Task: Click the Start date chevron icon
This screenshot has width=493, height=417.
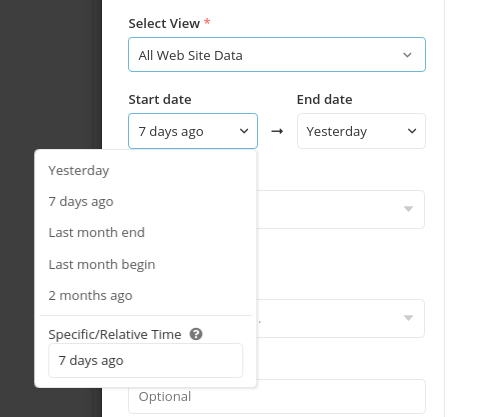Action: pos(244,131)
